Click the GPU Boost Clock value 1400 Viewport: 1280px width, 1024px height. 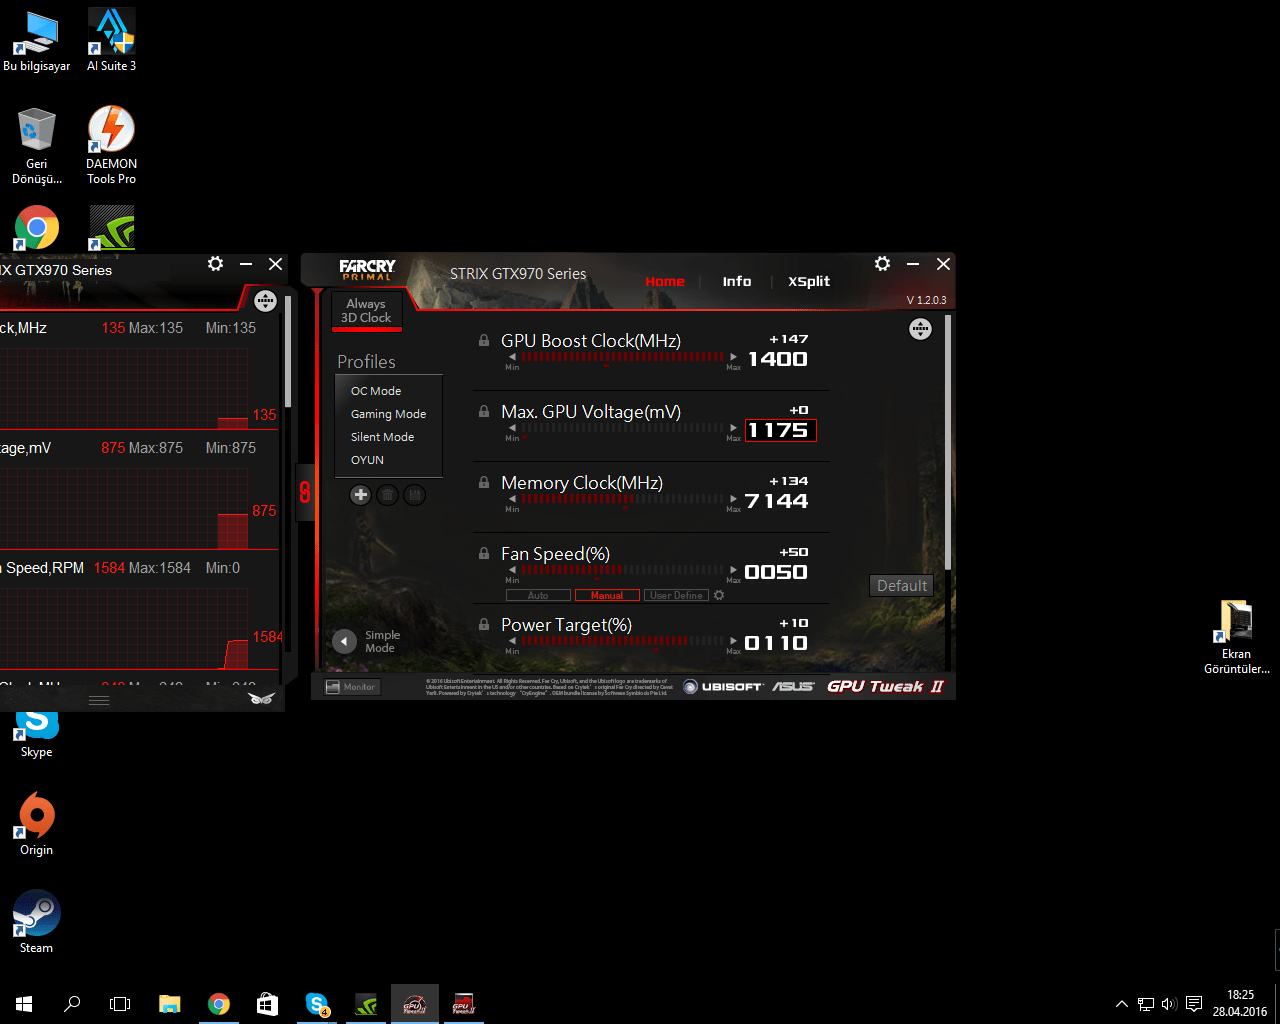click(x=778, y=359)
